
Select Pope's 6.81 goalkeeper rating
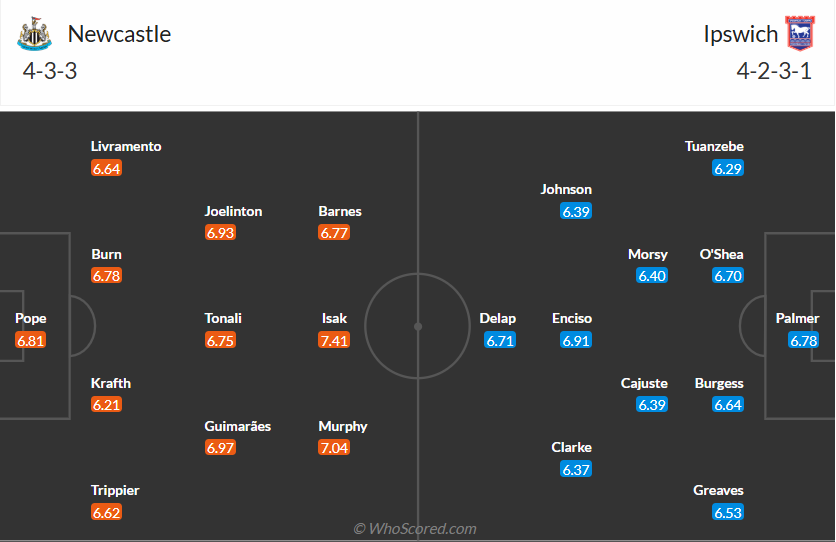[31, 340]
